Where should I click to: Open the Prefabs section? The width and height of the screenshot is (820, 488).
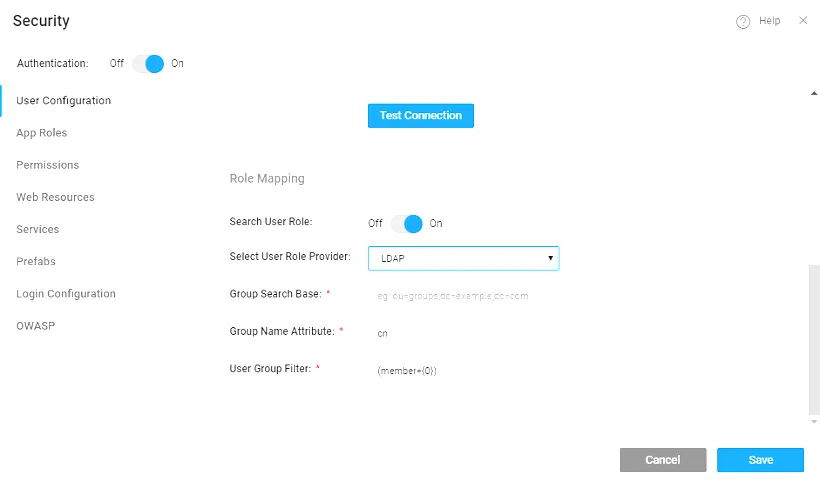click(36, 261)
